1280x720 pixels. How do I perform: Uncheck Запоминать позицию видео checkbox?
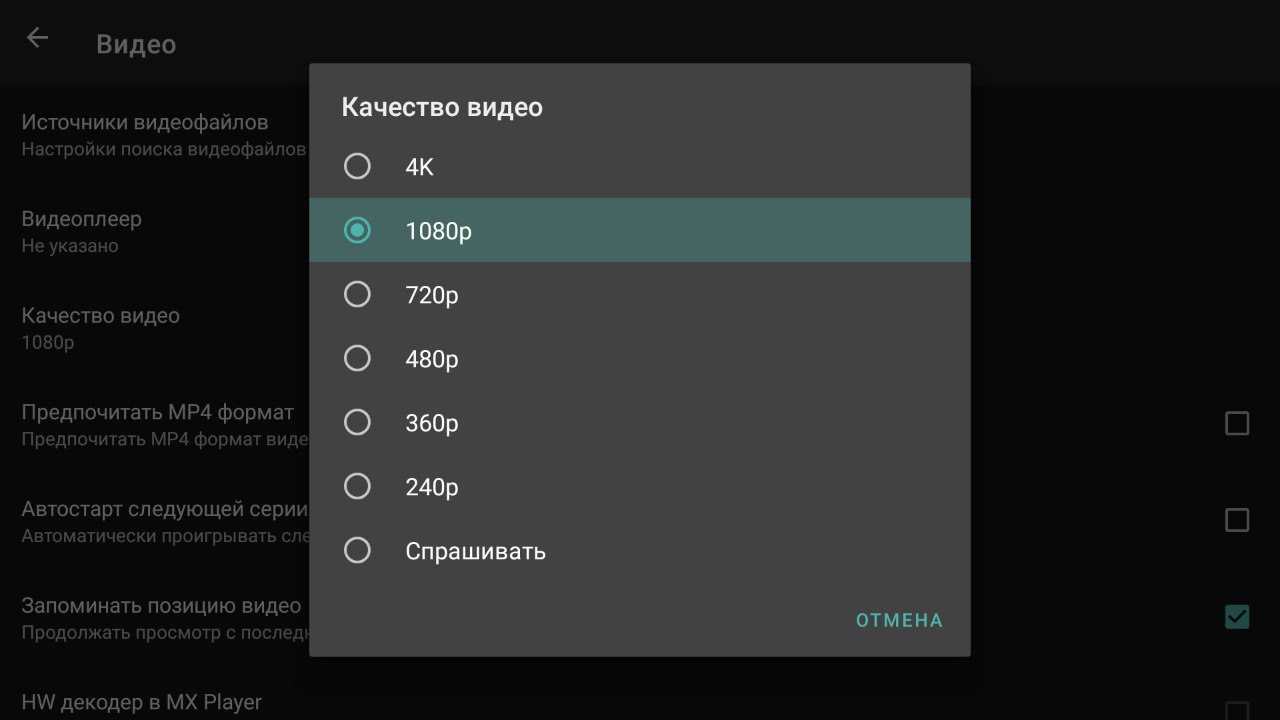coord(1237,617)
